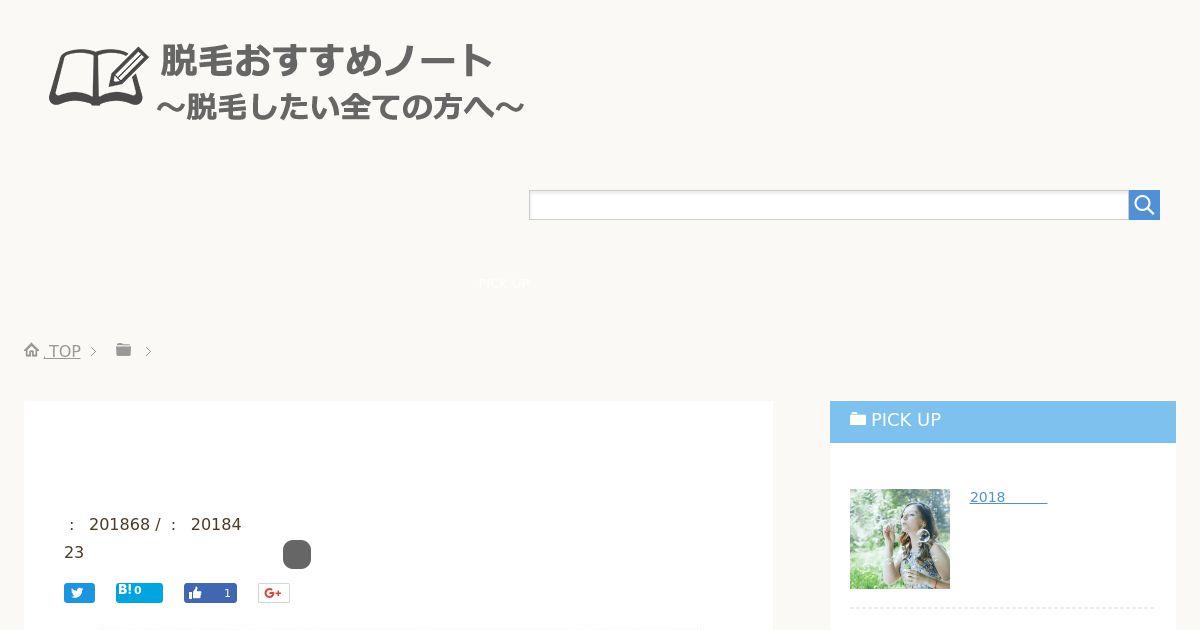This screenshot has width=1200, height=630.
Task: Click the gray rounded square beside the date
Action: (x=297, y=554)
